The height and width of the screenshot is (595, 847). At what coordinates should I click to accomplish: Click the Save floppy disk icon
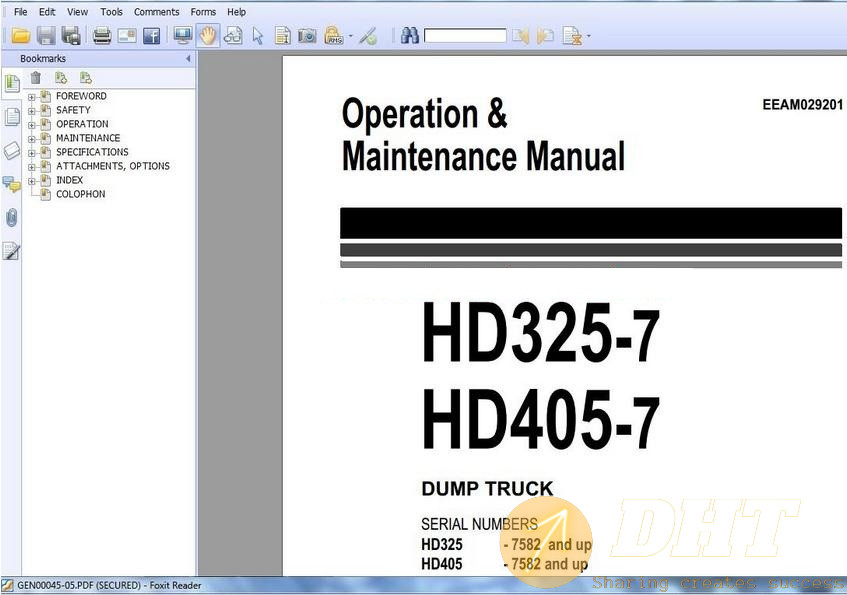pos(46,36)
